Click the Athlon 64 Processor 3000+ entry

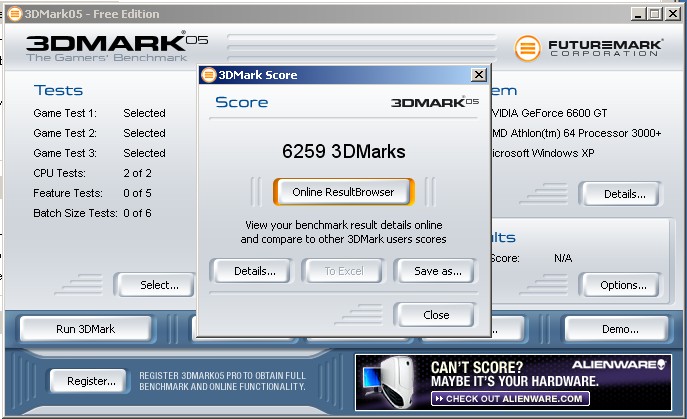[x=576, y=133]
